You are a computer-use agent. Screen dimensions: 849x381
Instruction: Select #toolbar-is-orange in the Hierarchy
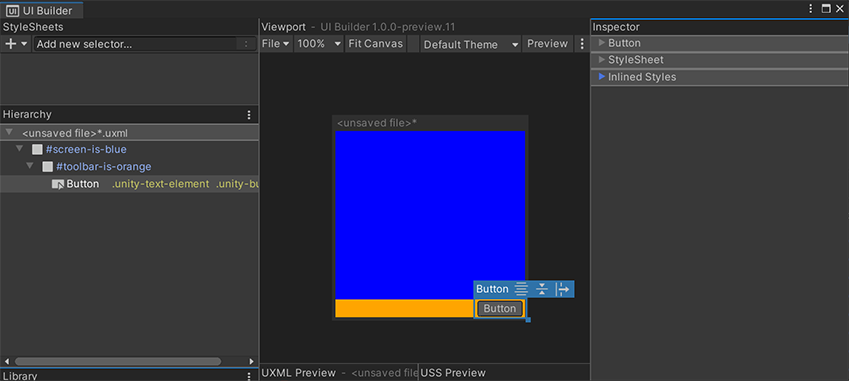pos(103,167)
